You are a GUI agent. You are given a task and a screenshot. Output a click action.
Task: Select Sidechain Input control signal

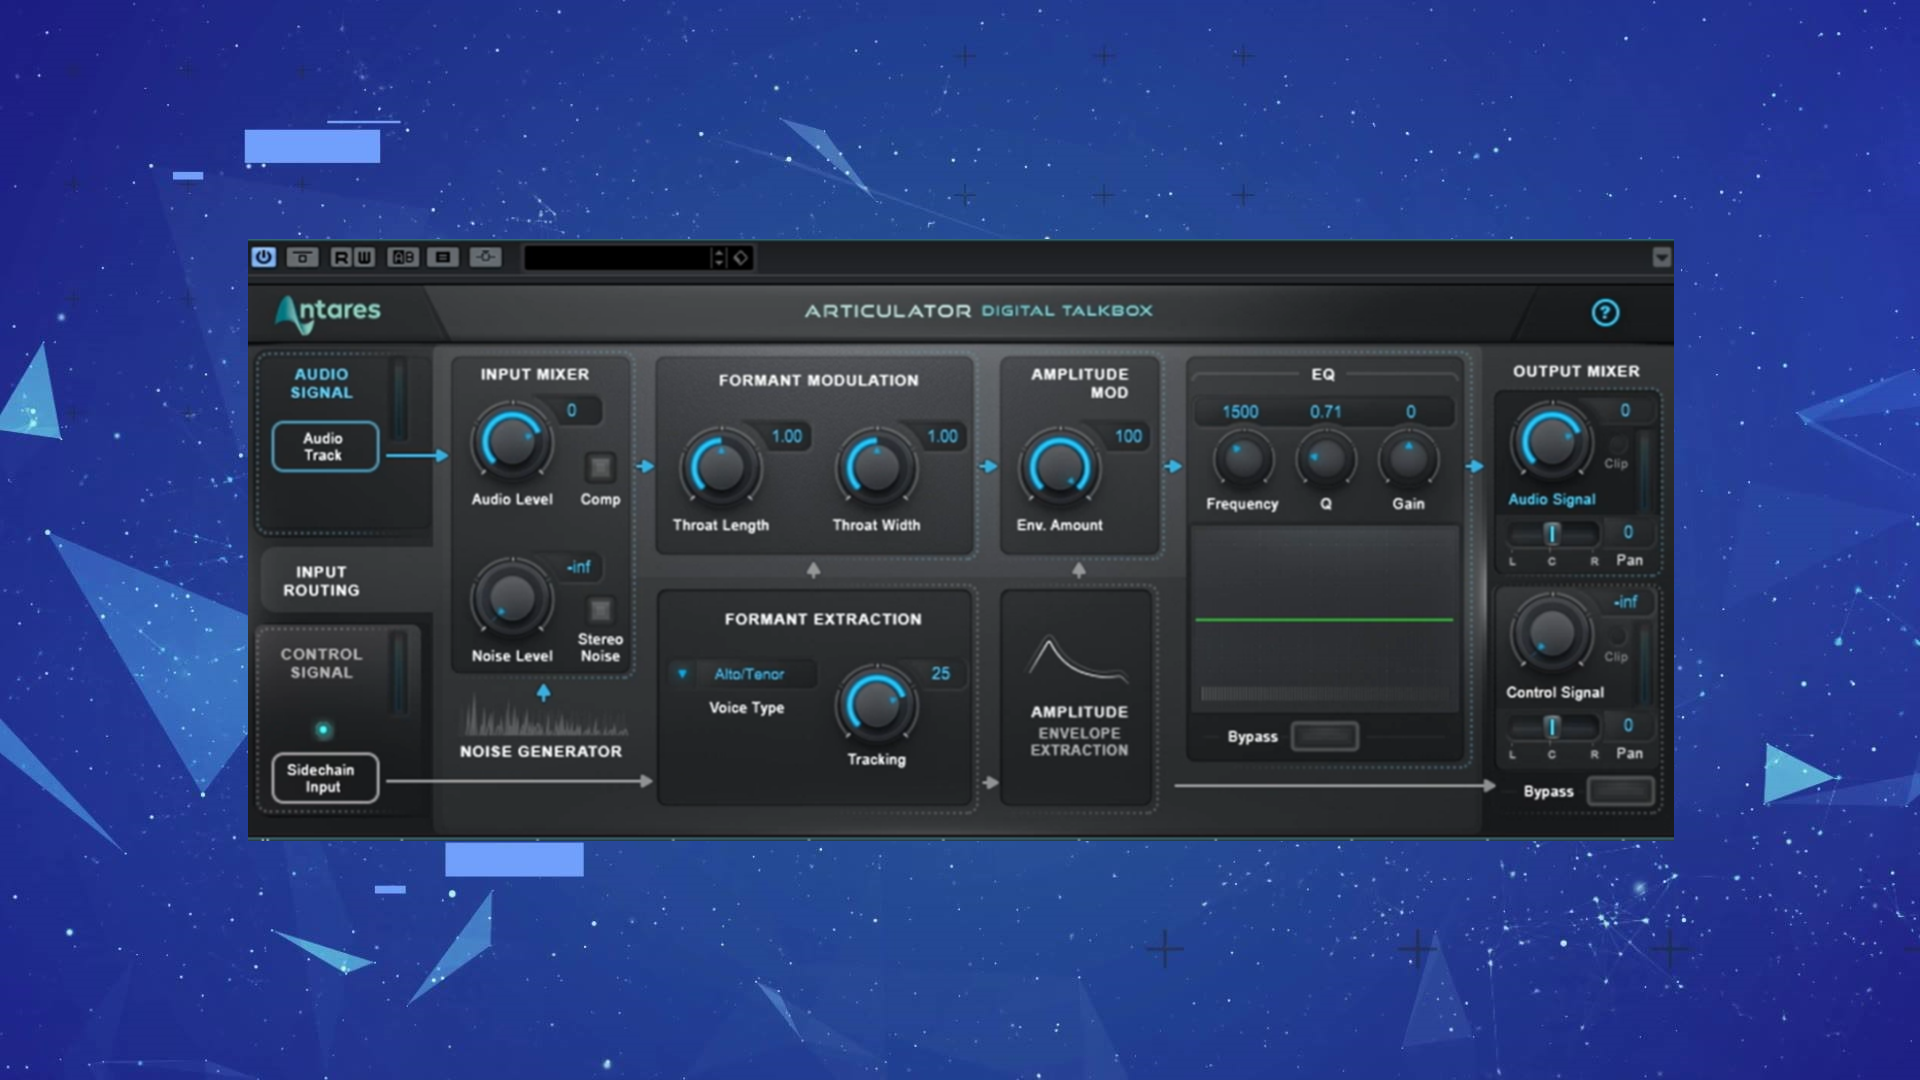tap(322, 777)
